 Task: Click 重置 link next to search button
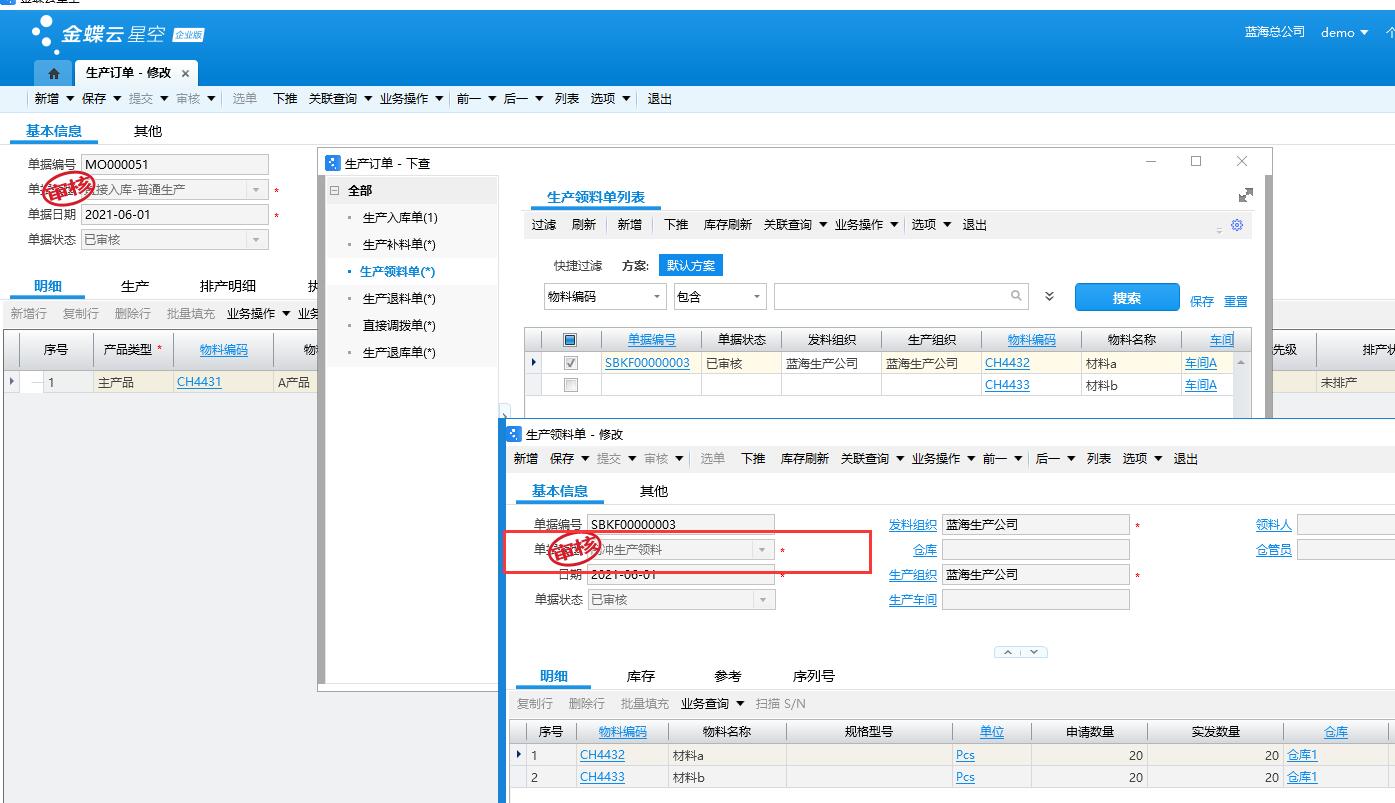click(x=1236, y=301)
